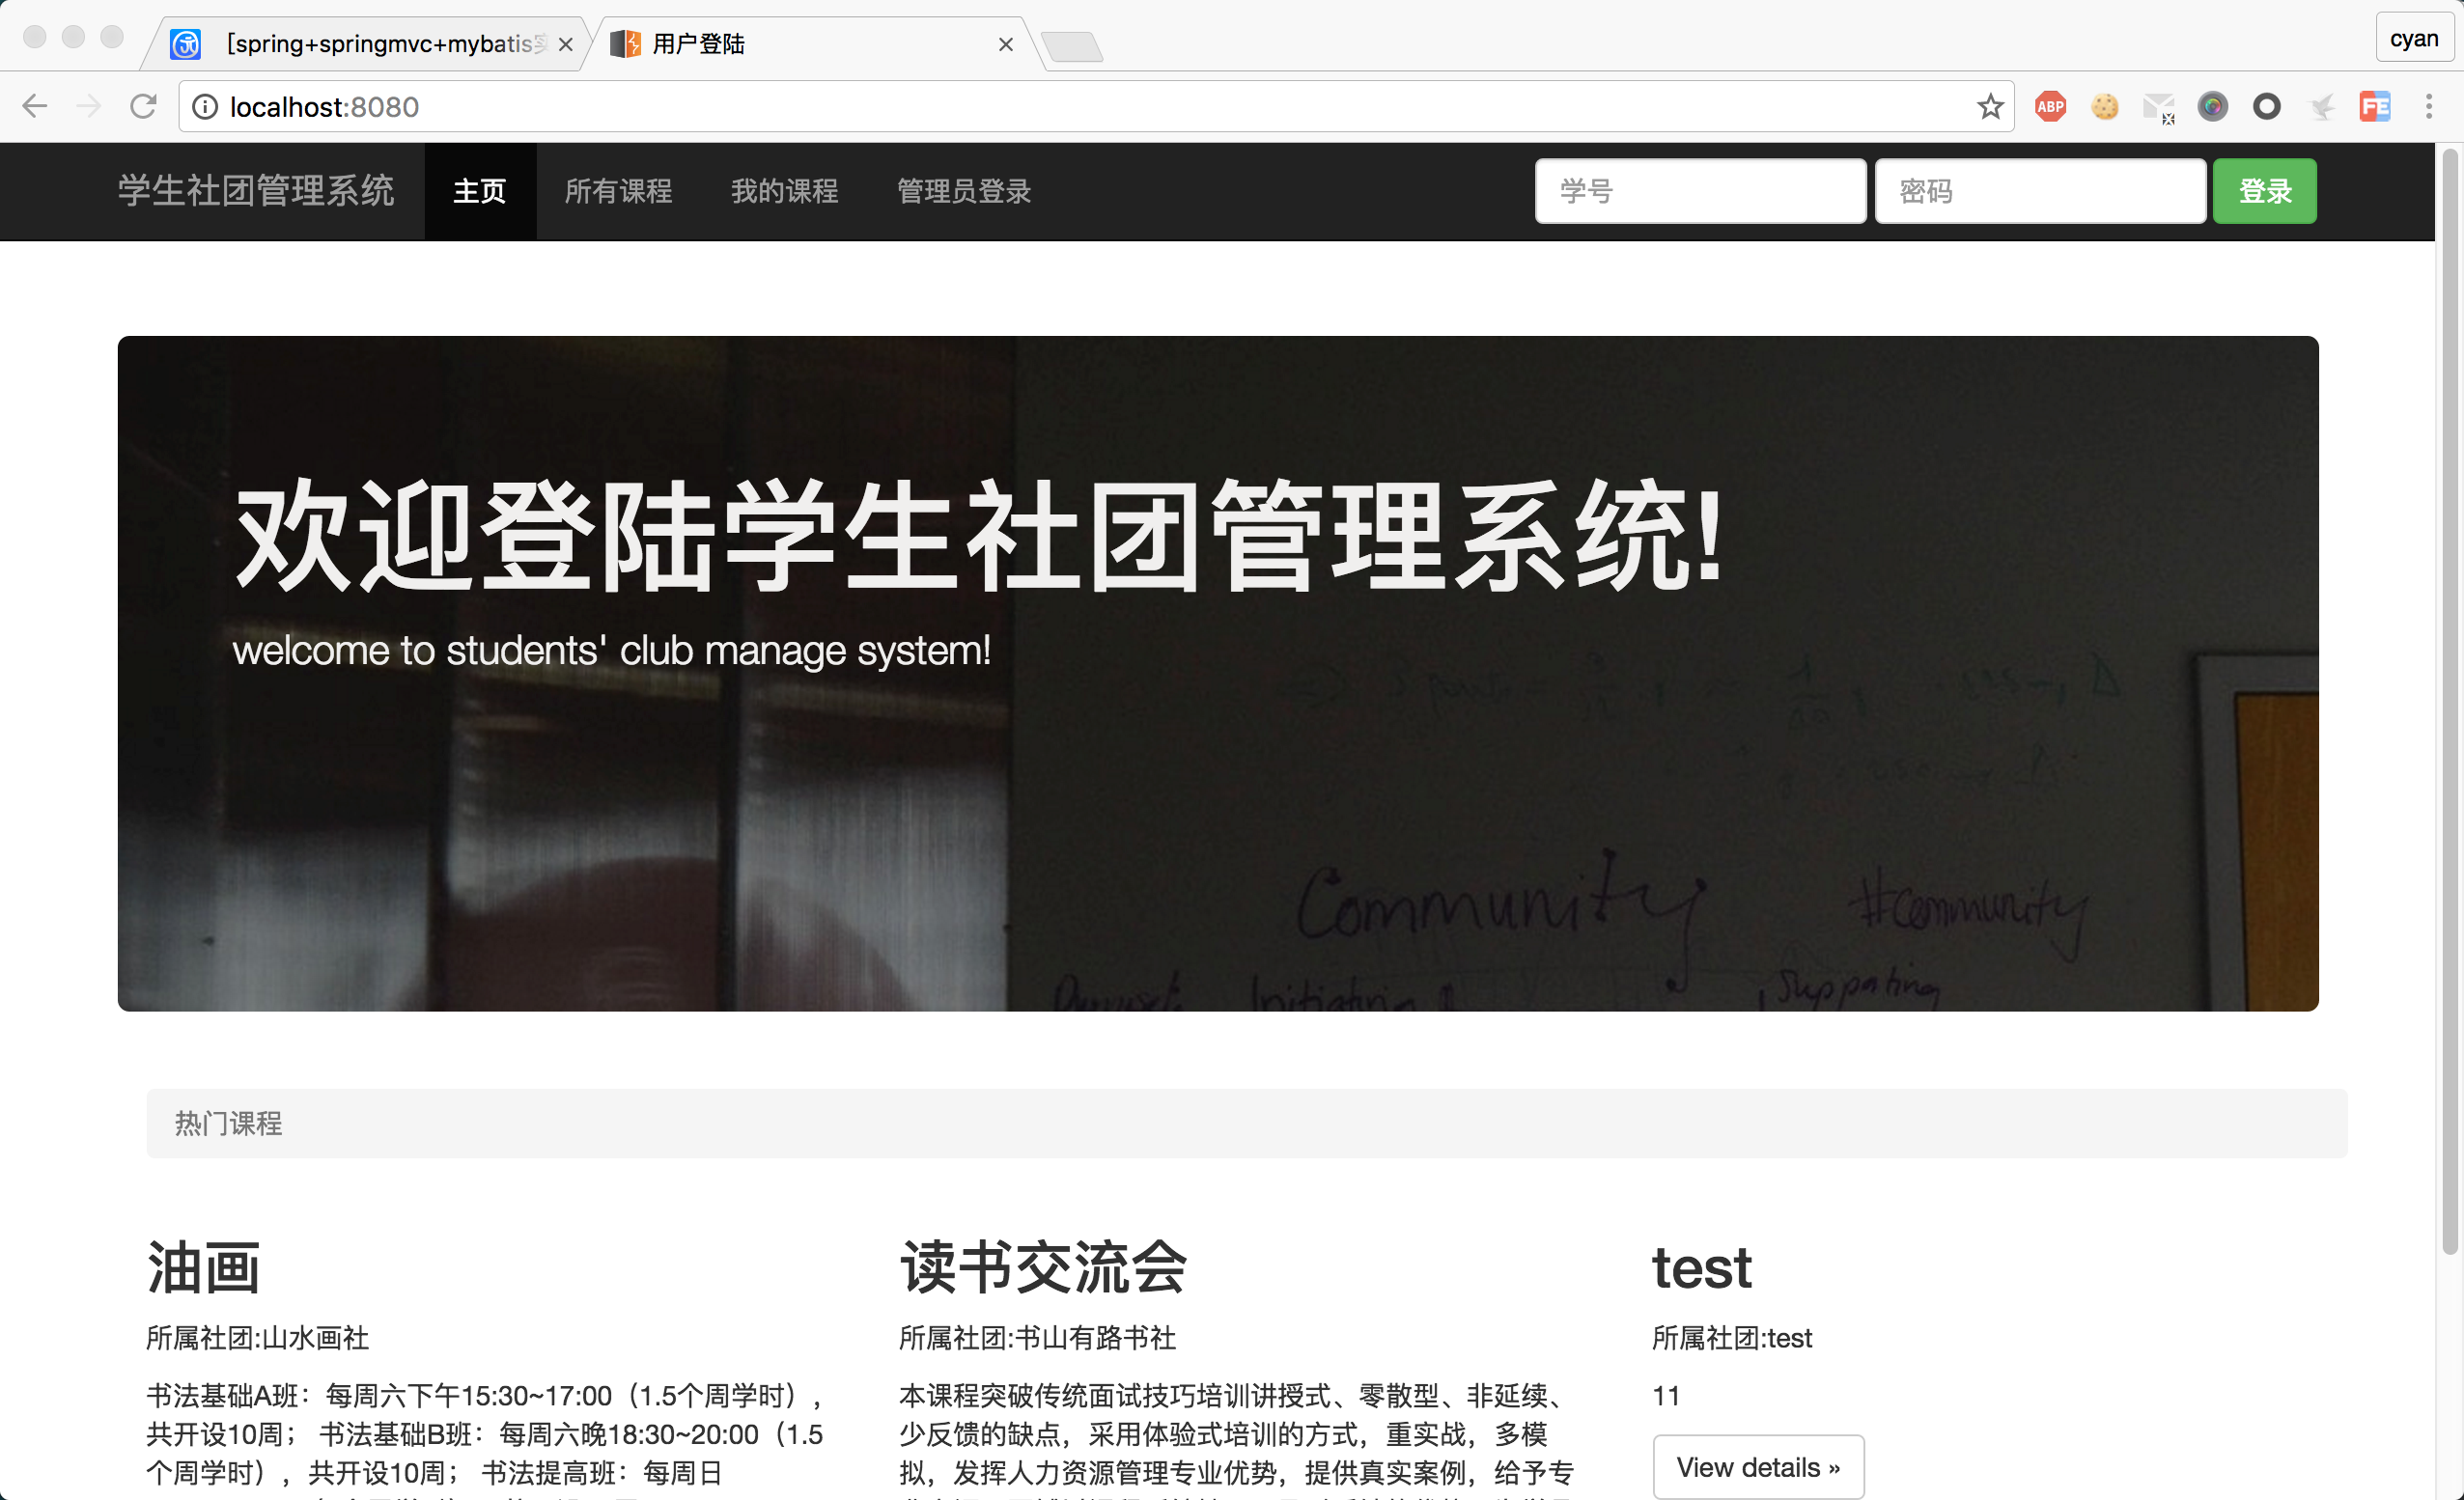Click the dark circle extension icon

pyautogui.click(x=2267, y=106)
